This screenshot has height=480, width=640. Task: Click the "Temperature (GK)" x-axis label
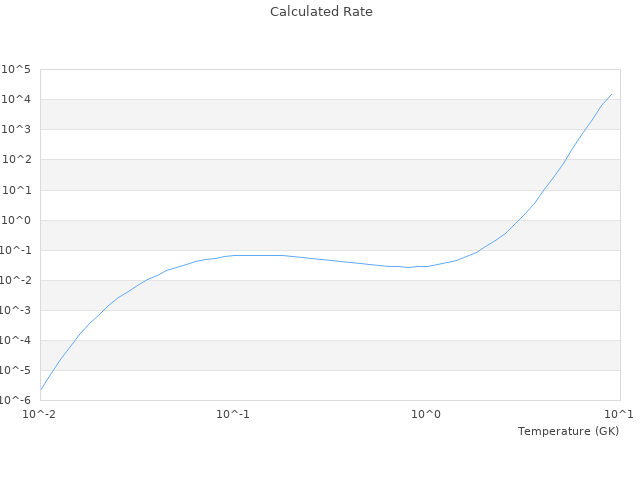[568, 431]
